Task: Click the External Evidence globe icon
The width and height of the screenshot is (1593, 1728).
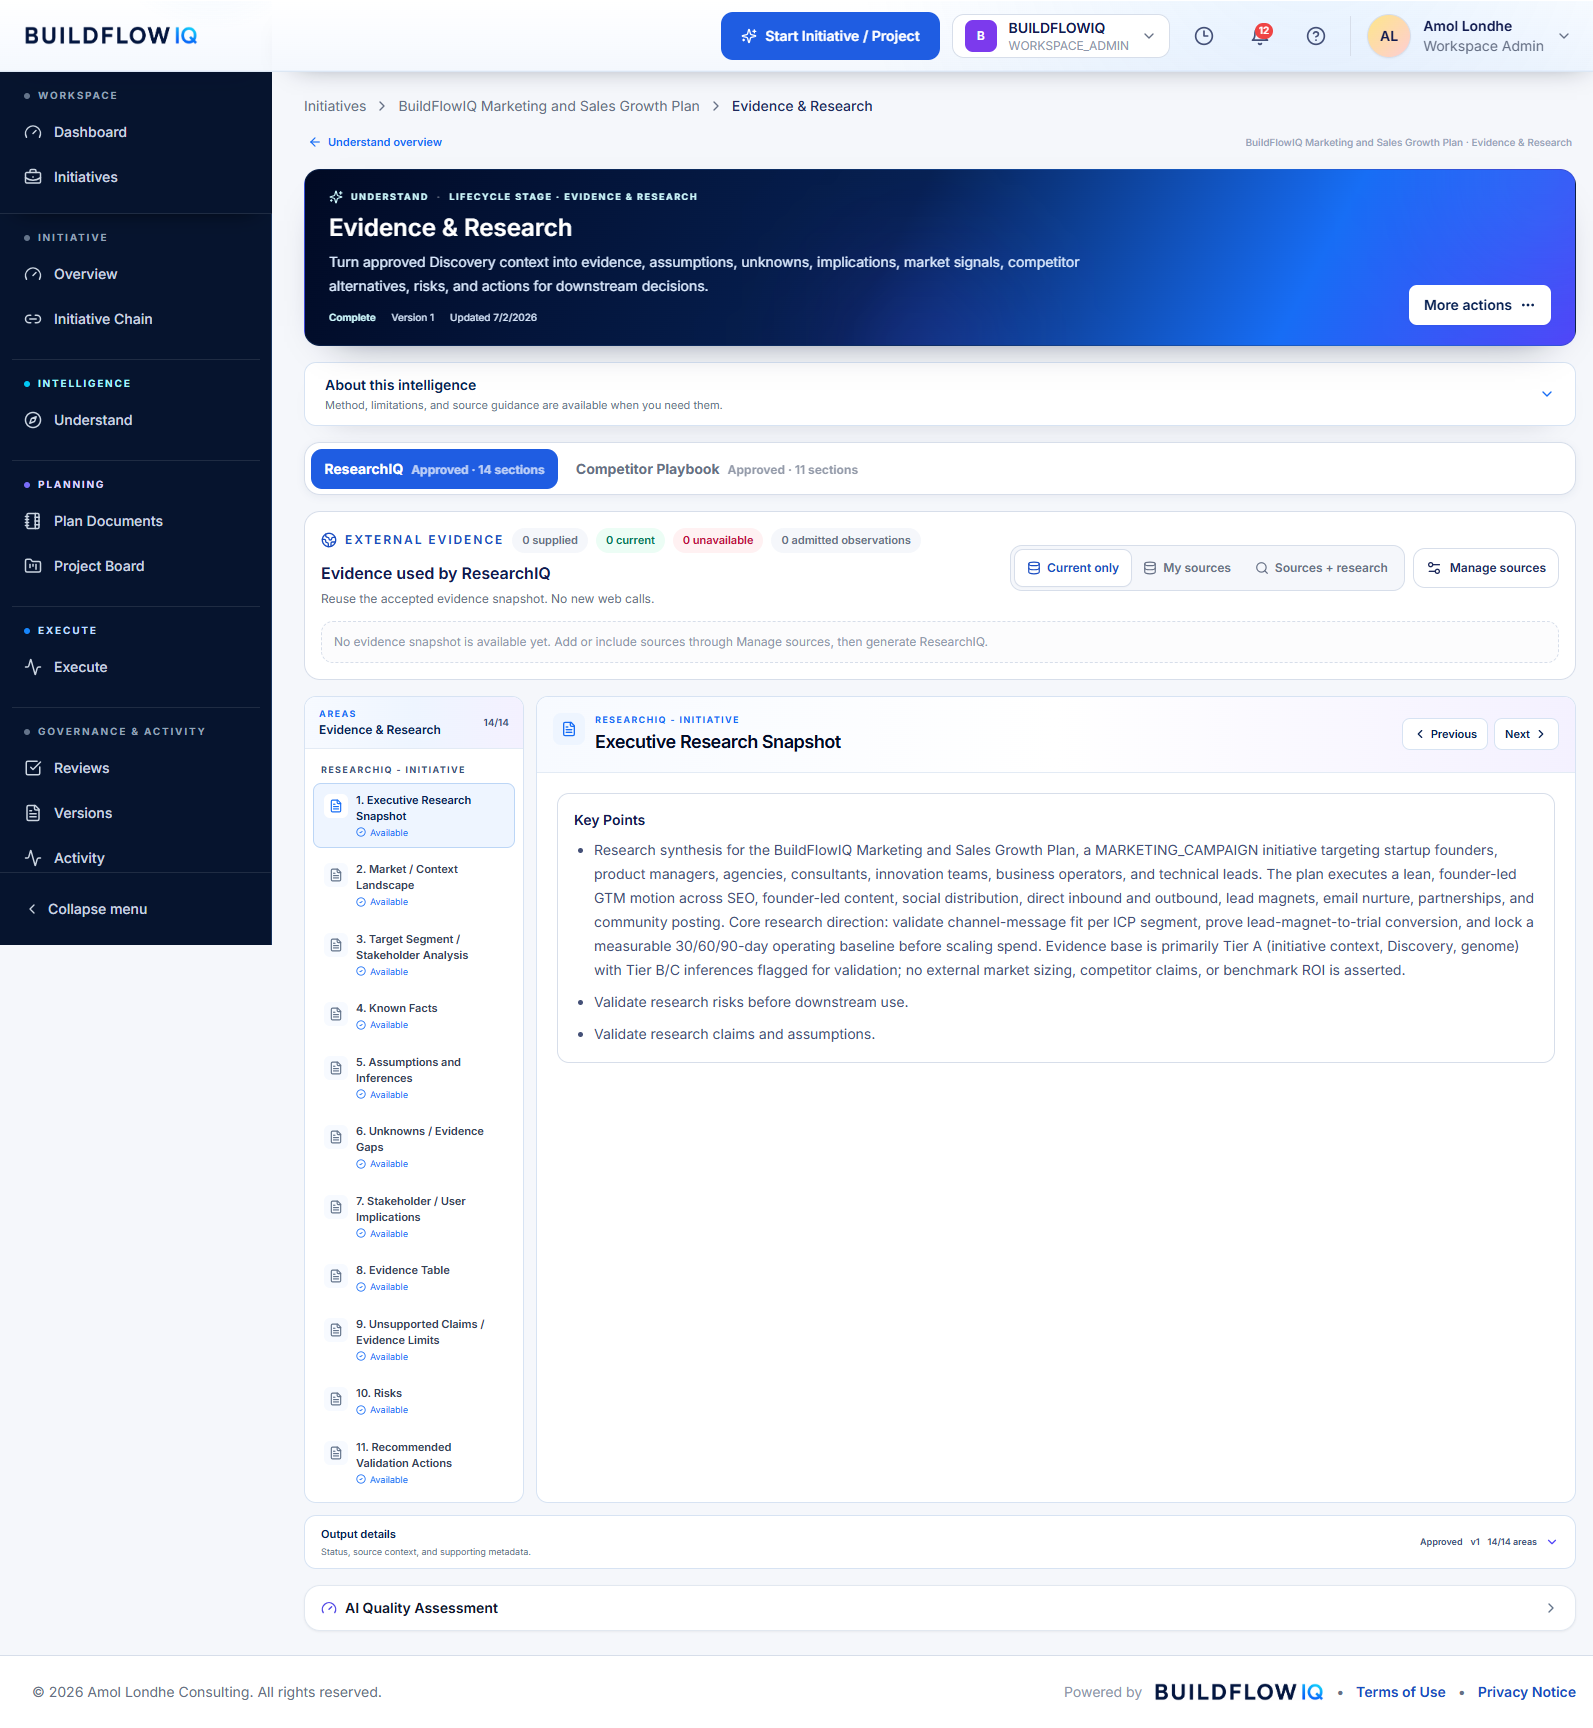Action: pos(329,540)
